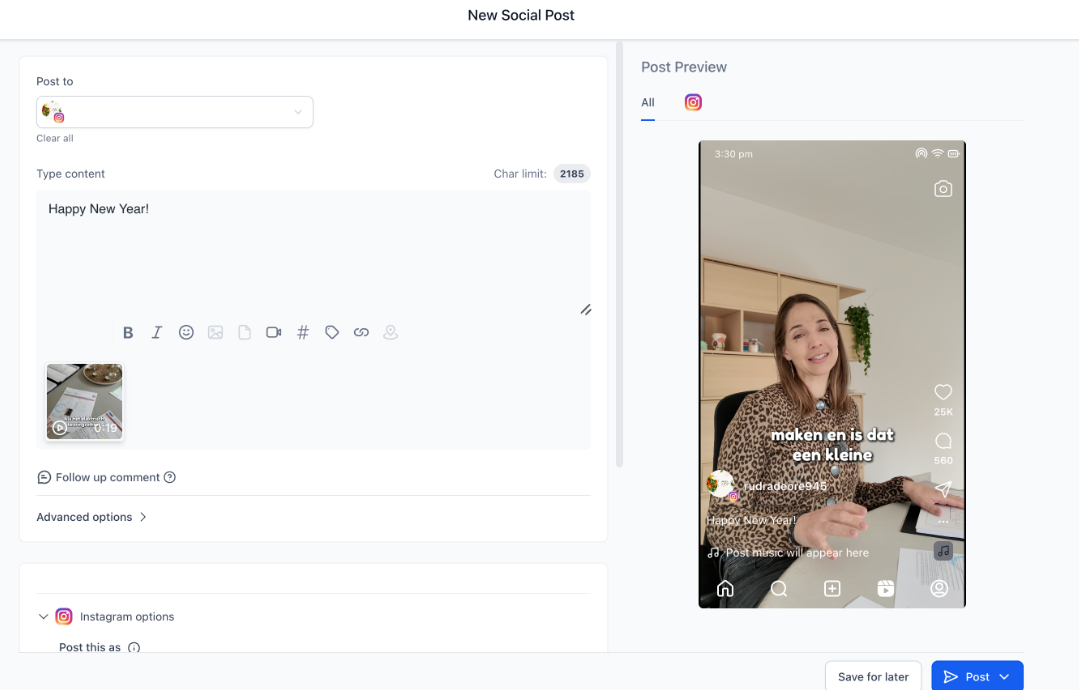This screenshot has height=690, width=1079.
Task: Click the uploaded video thumbnail
Action: 85,402
